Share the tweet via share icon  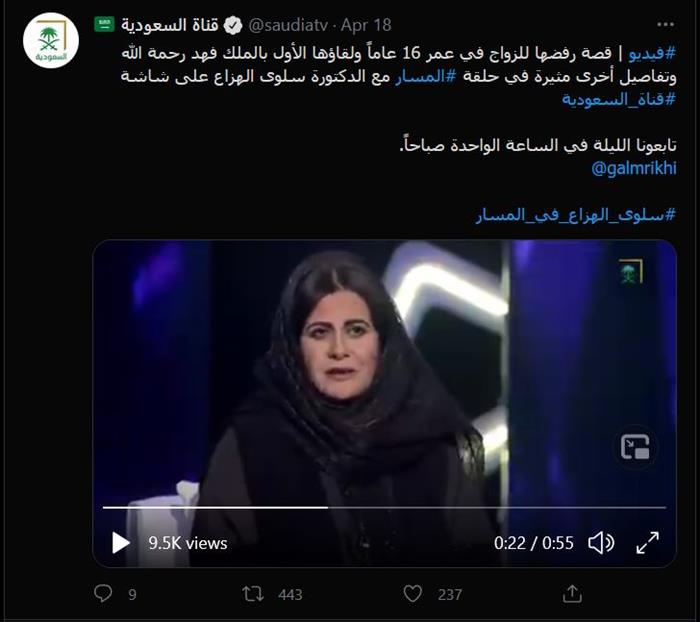click(x=572, y=594)
